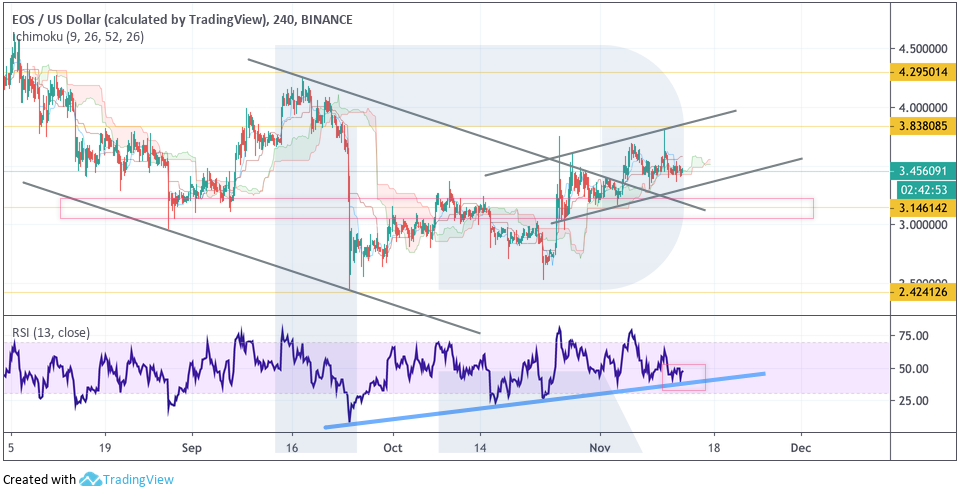Viewport: 960px width, 497px height.
Task: Click the Nov date label on time axis
Action: pos(601,449)
